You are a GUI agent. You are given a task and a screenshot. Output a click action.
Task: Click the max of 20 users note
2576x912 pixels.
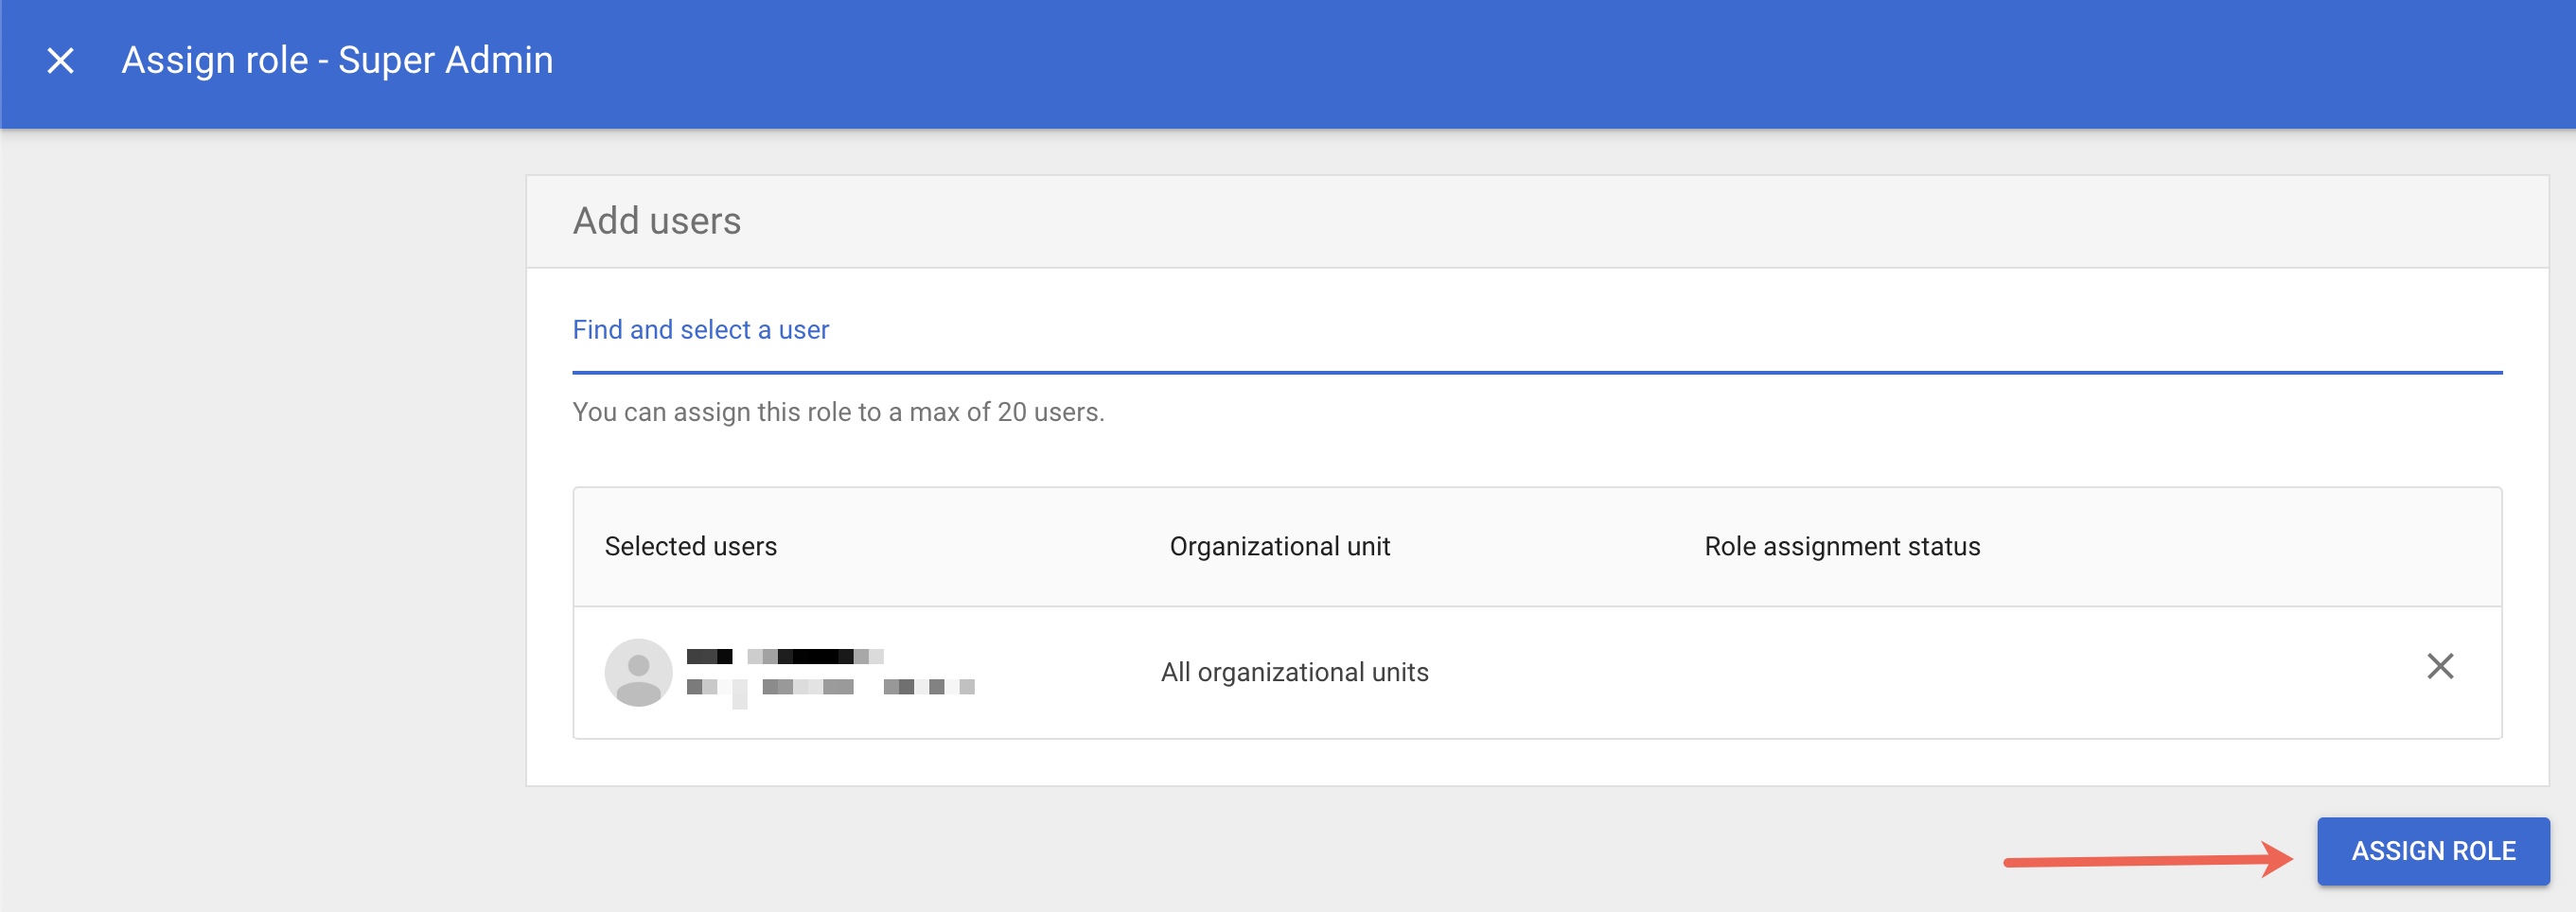pos(837,412)
